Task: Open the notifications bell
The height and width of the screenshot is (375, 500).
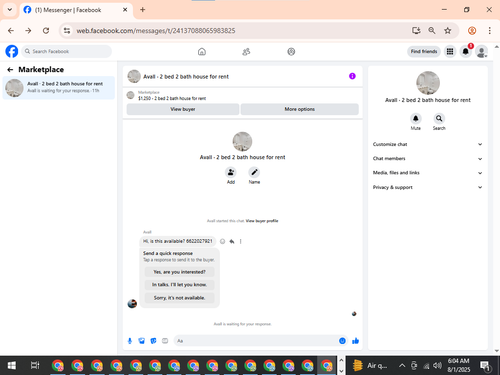Action: [x=466, y=51]
